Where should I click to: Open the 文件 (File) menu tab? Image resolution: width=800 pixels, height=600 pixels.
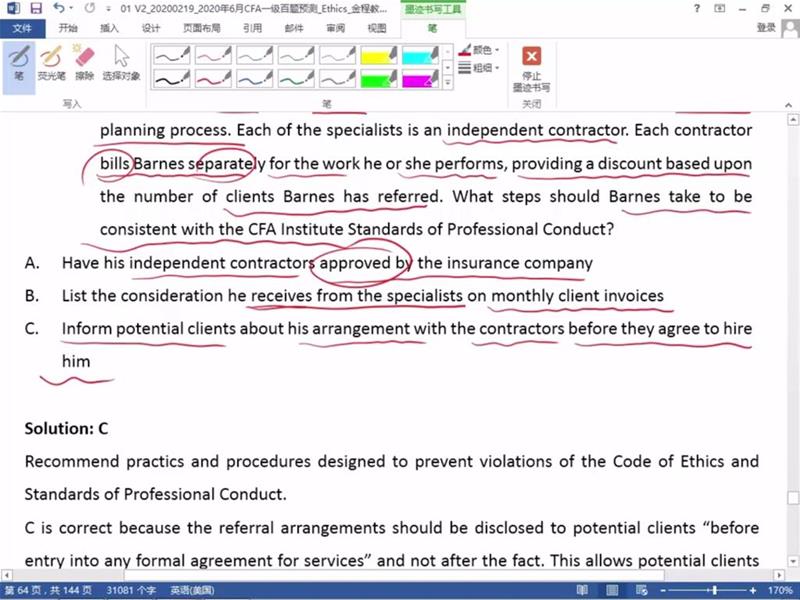pyautogui.click(x=22, y=28)
